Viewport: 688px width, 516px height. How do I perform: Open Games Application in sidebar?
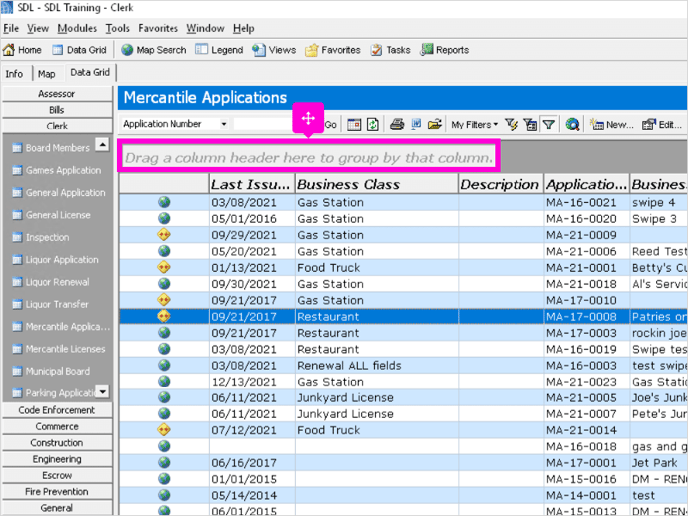click(x=57, y=170)
